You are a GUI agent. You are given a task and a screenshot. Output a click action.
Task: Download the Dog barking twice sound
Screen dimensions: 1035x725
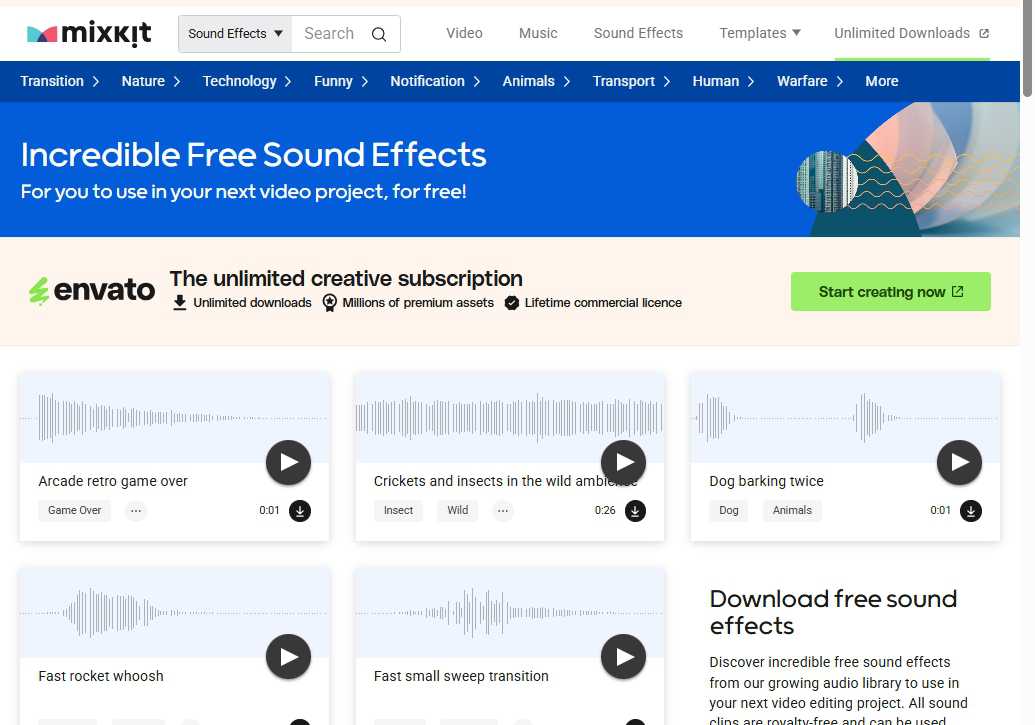click(970, 511)
